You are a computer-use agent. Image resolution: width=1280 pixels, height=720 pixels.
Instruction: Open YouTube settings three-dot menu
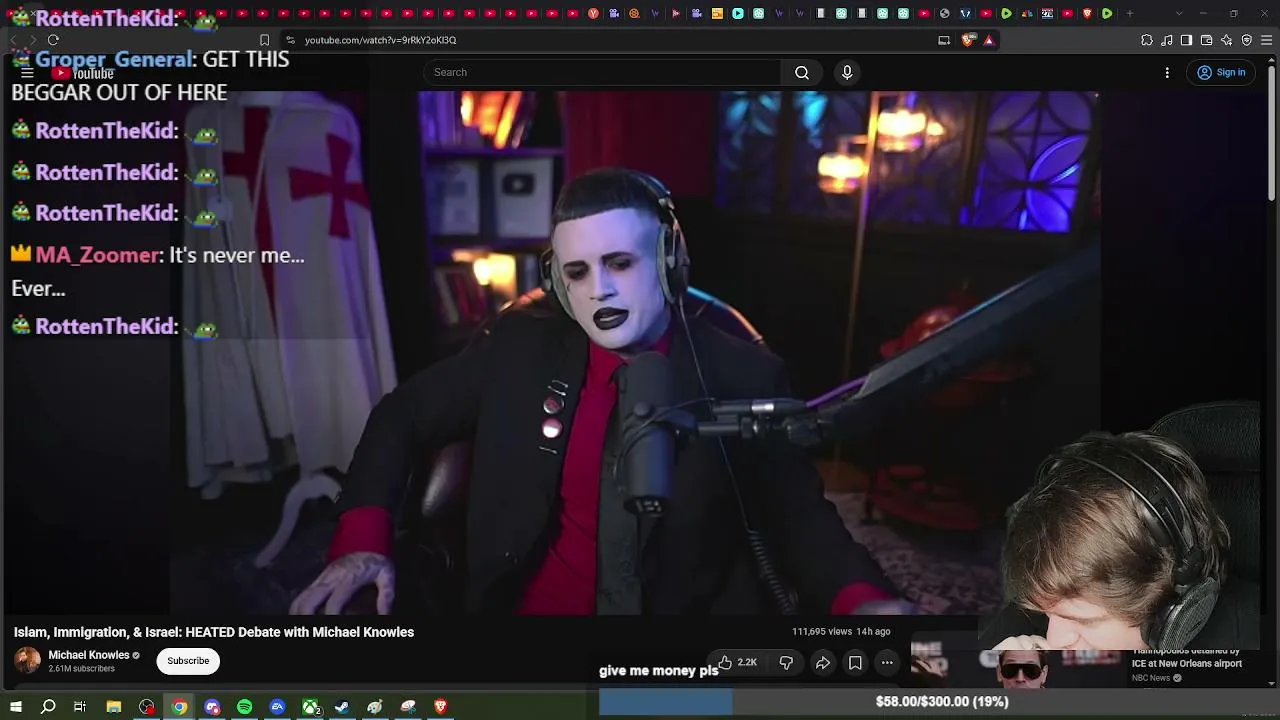(x=1167, y=72)
